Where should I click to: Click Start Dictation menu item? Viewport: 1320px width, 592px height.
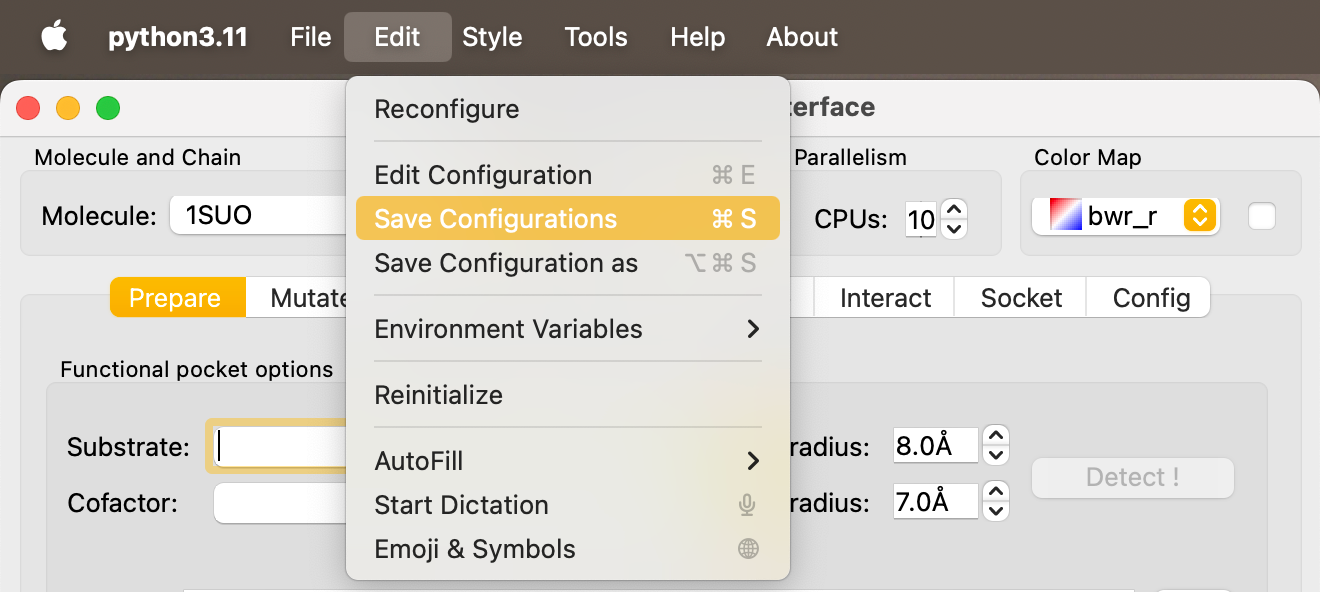[567, 505]
